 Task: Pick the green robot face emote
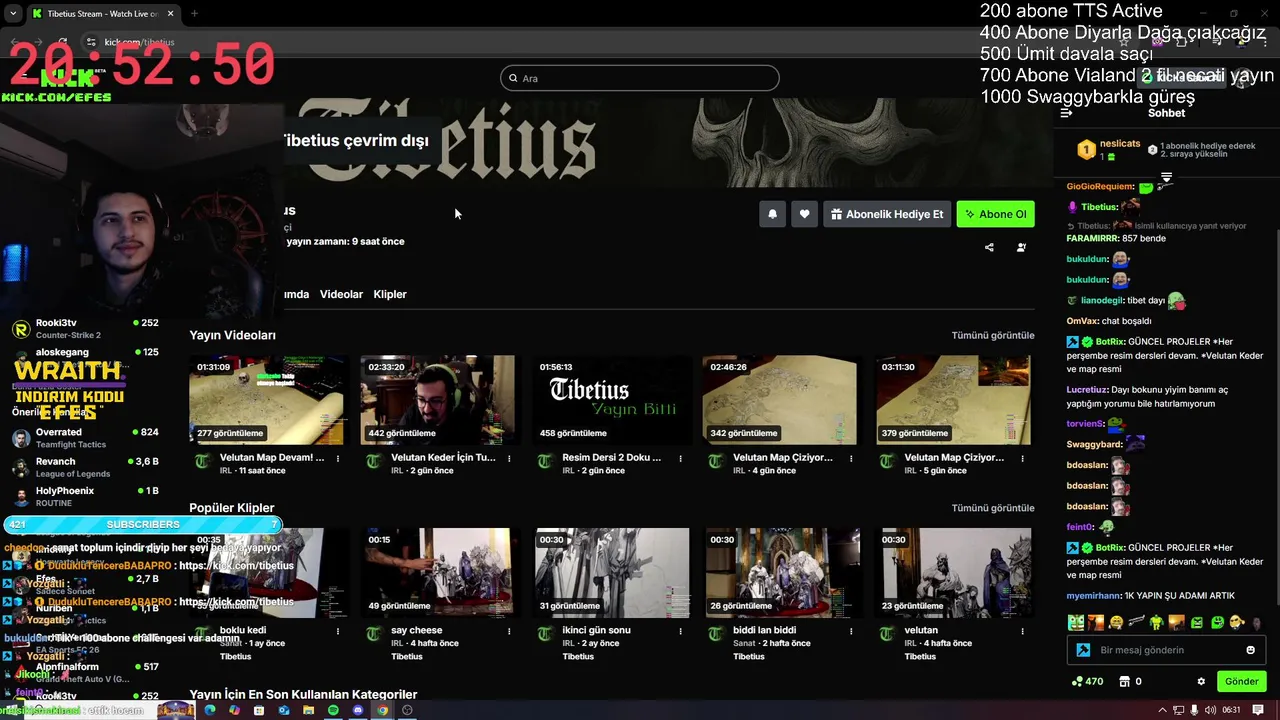(x=1075, y=622)
